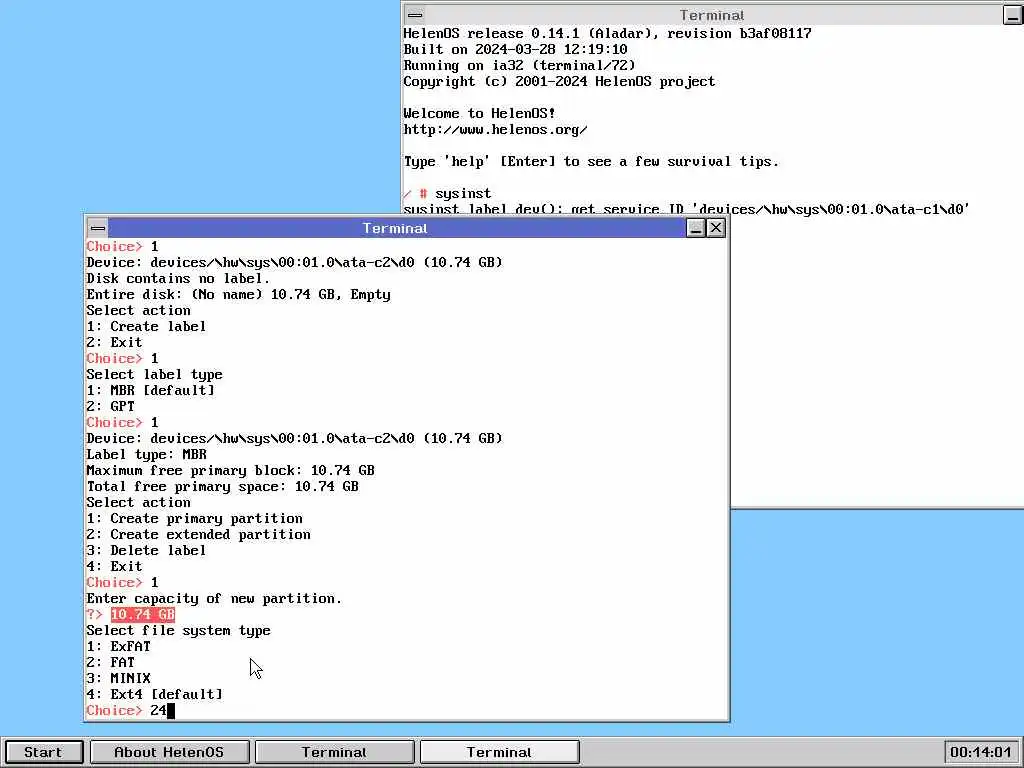
Task: Click '/ # sysinst' command line in background terminal
Action: pyautogui.click(x=447, y=193)
